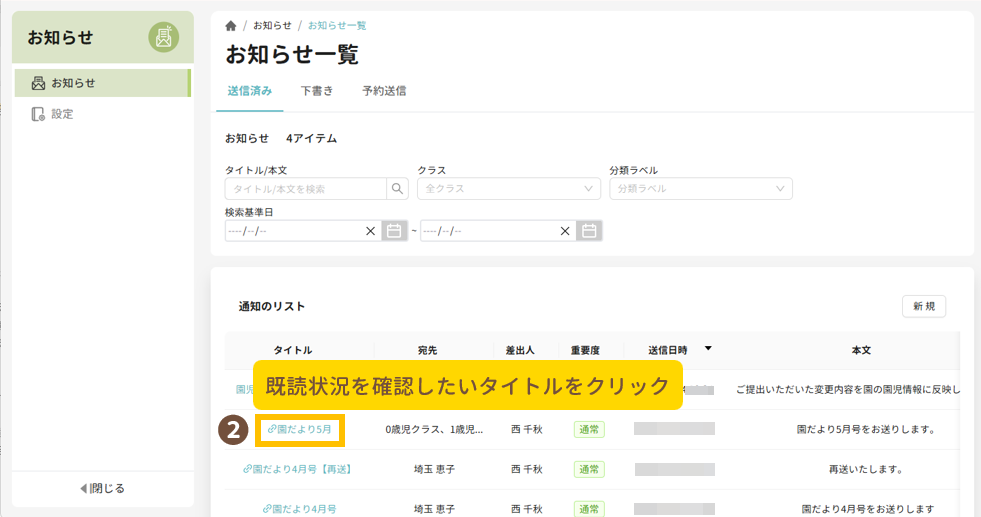Open the start date calendar picker
This screenshot has height=517, width=981.
tap(394, 231)
